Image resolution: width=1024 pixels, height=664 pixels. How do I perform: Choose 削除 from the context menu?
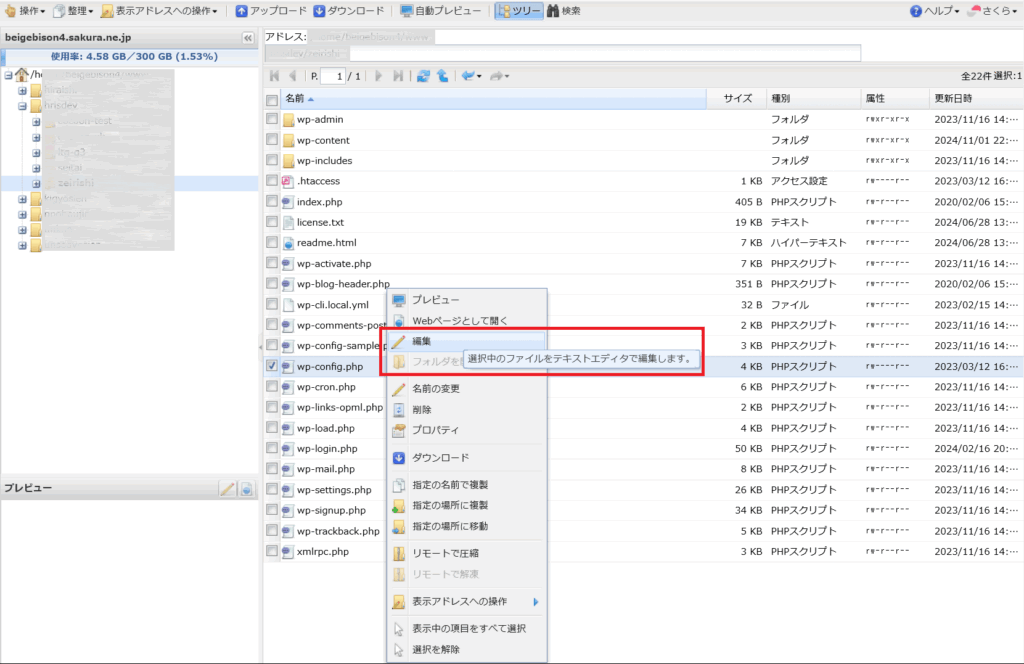click(x=422, y=409)
